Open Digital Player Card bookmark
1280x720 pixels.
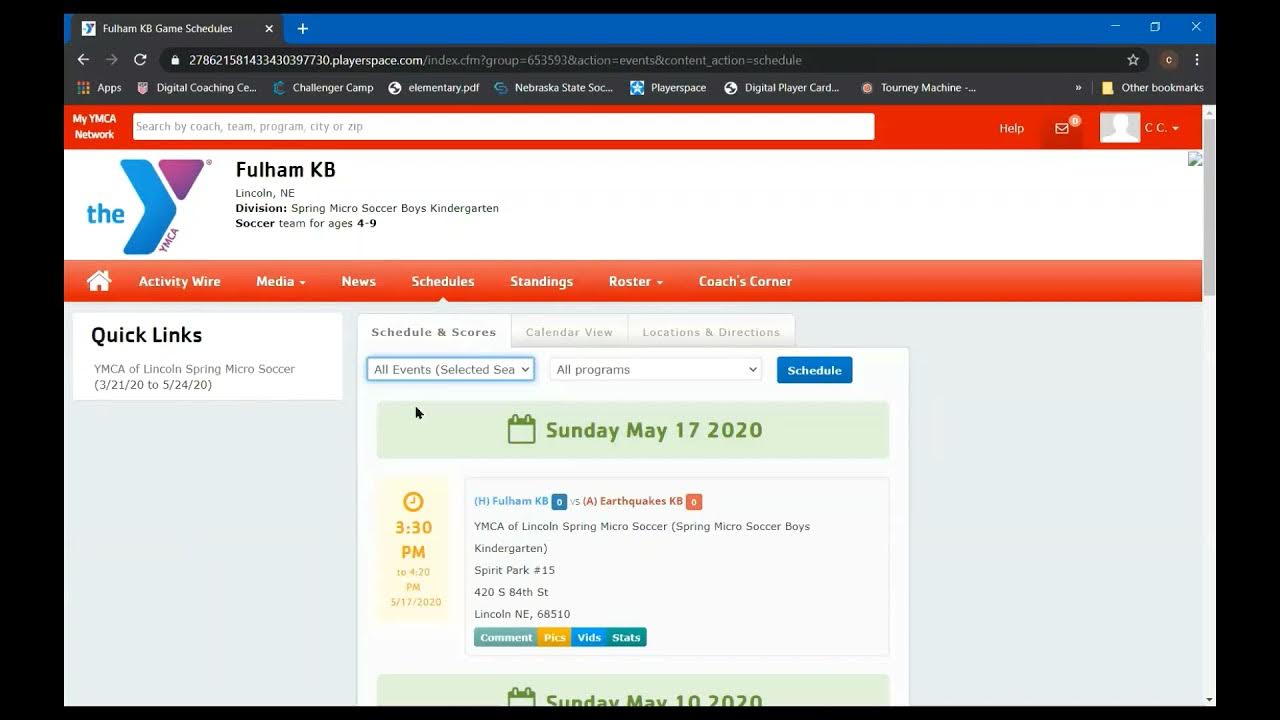point(782,88)
